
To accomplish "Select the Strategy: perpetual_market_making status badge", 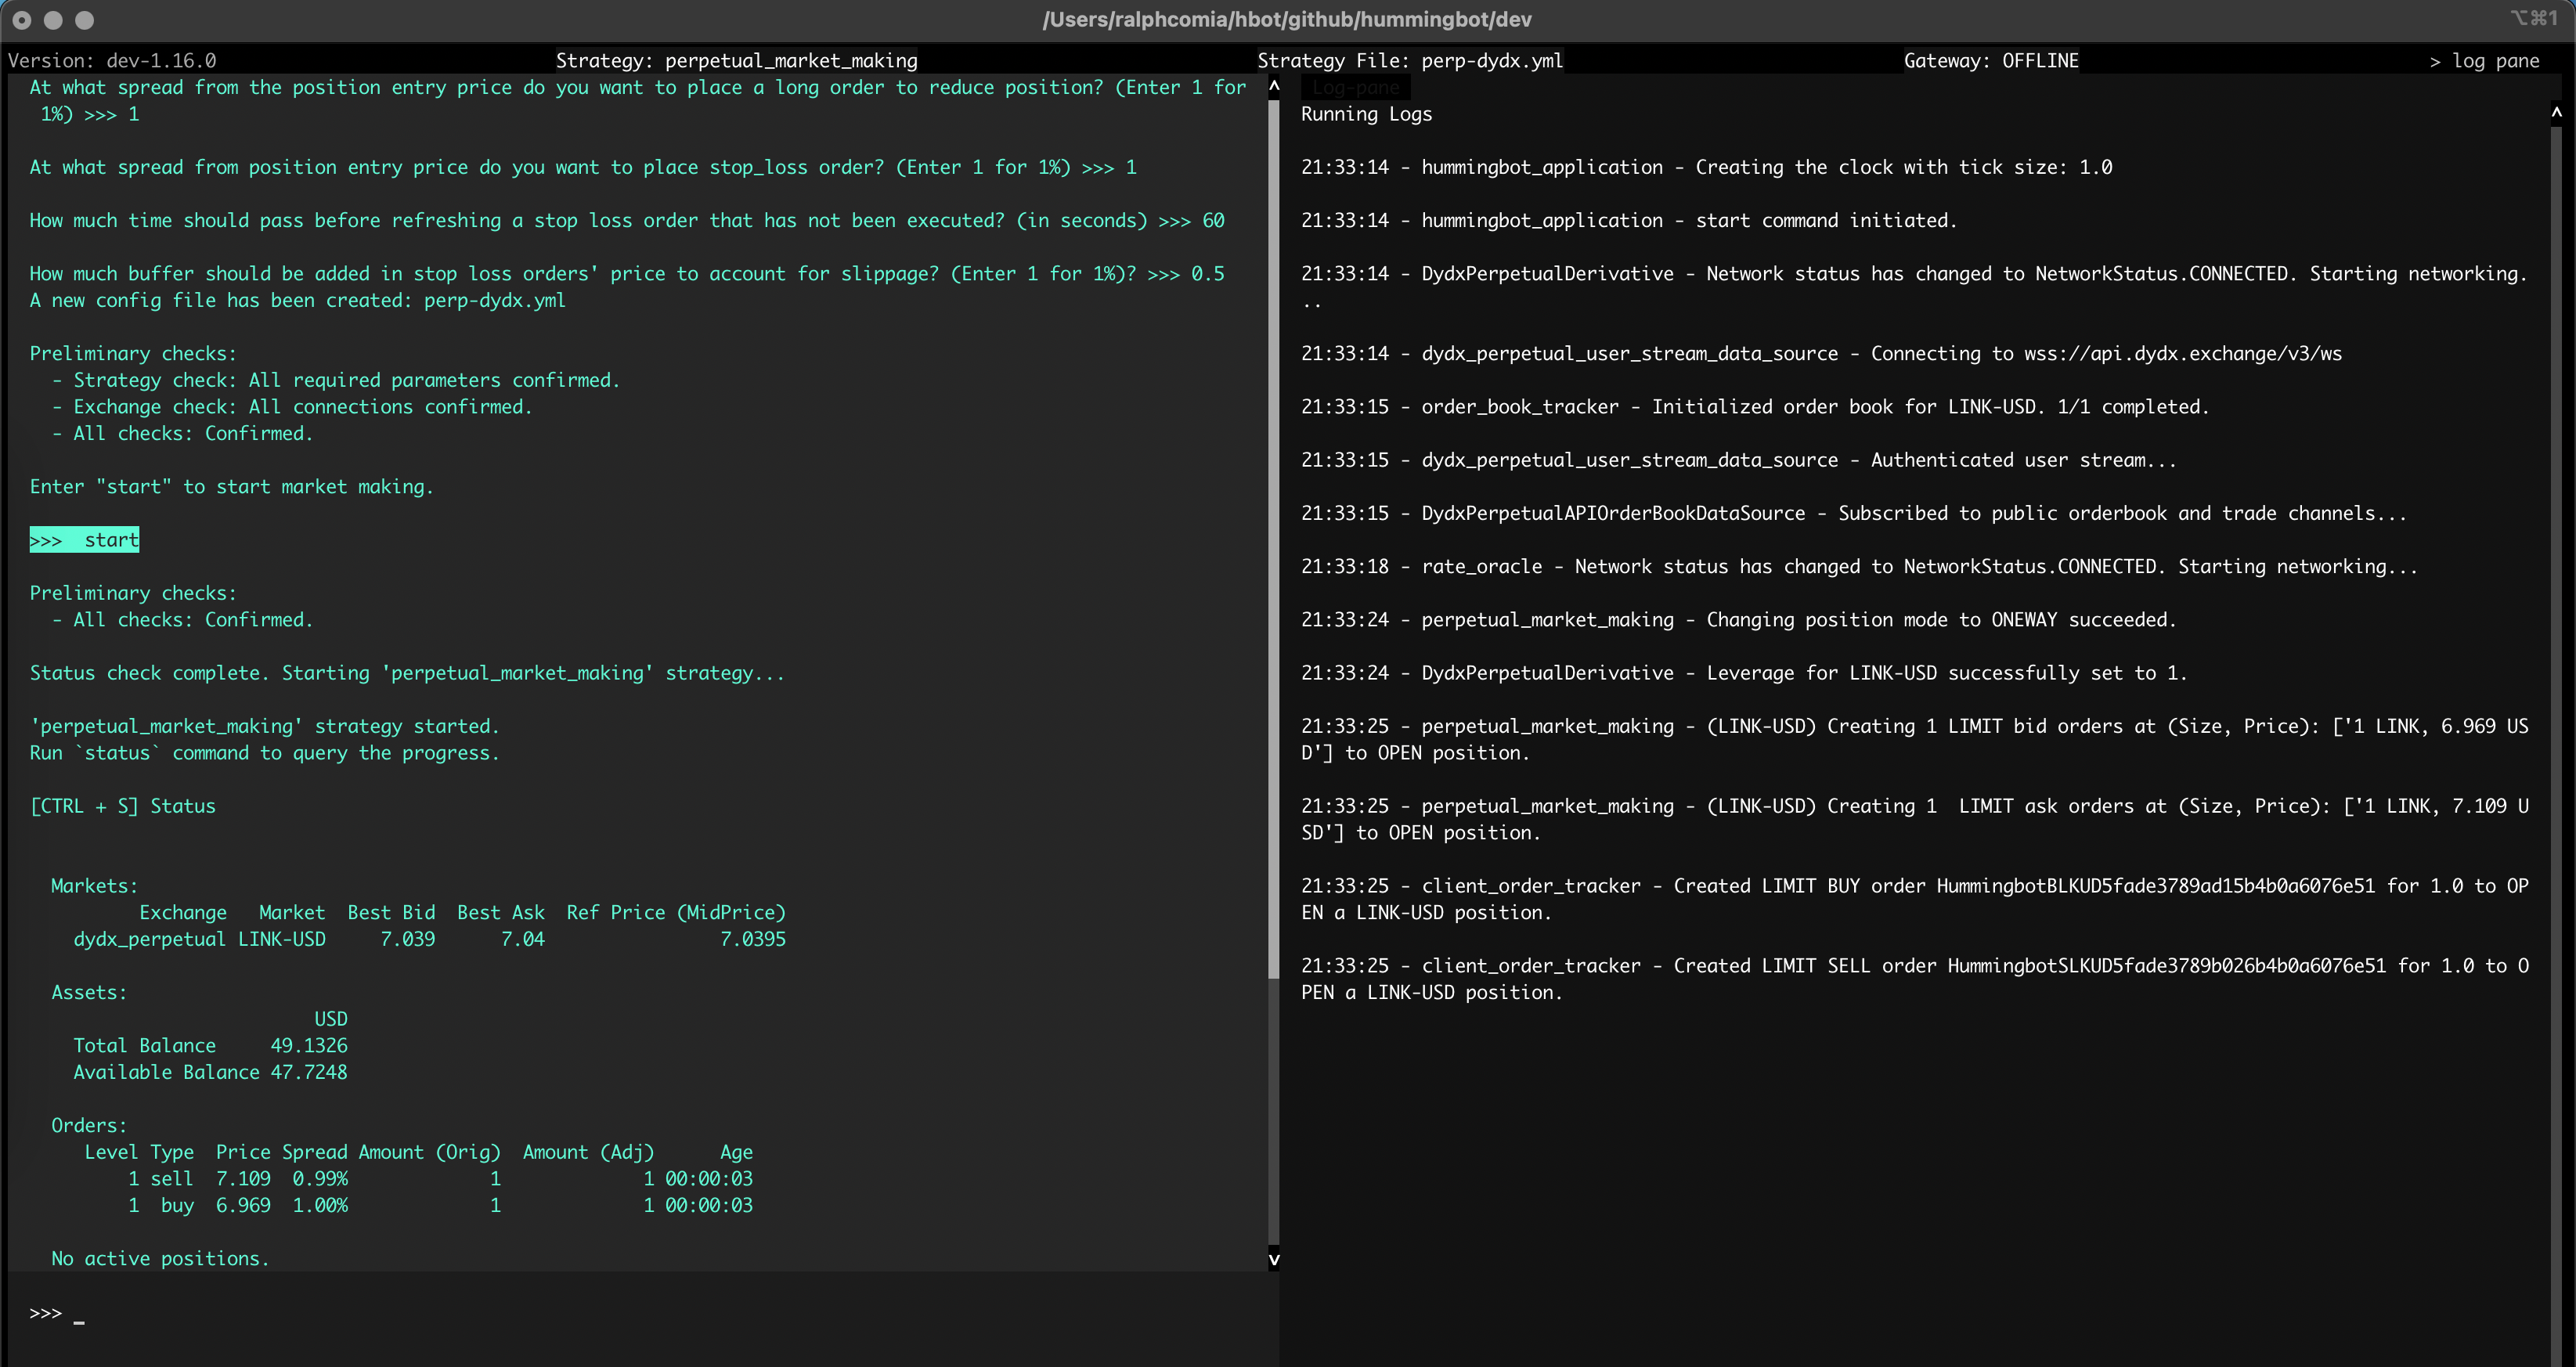I will [737, 60].
